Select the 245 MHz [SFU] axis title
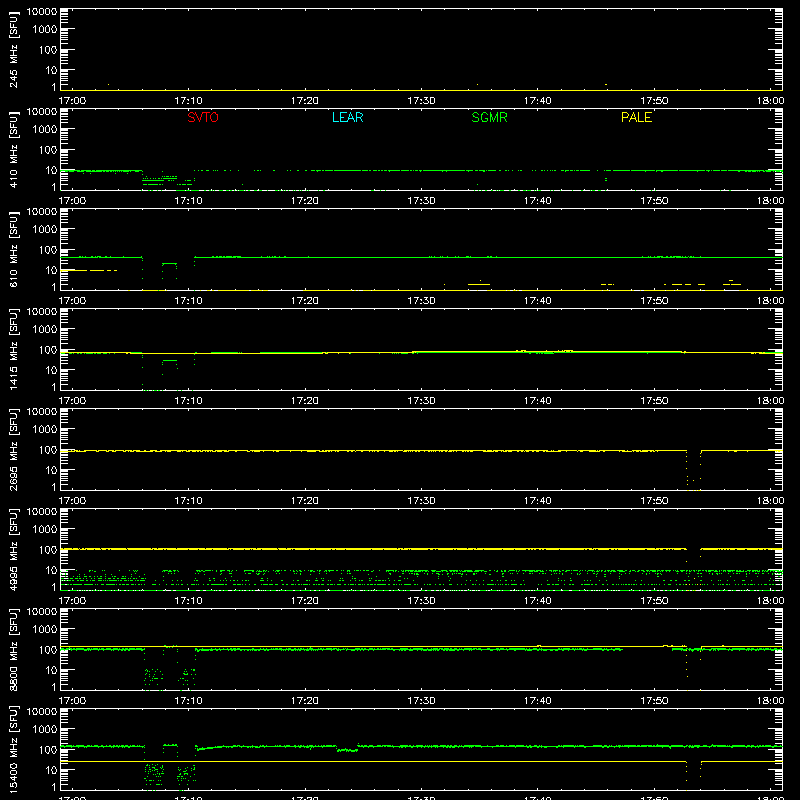Viewport: 800px width, 800px height. click(13, 50)
